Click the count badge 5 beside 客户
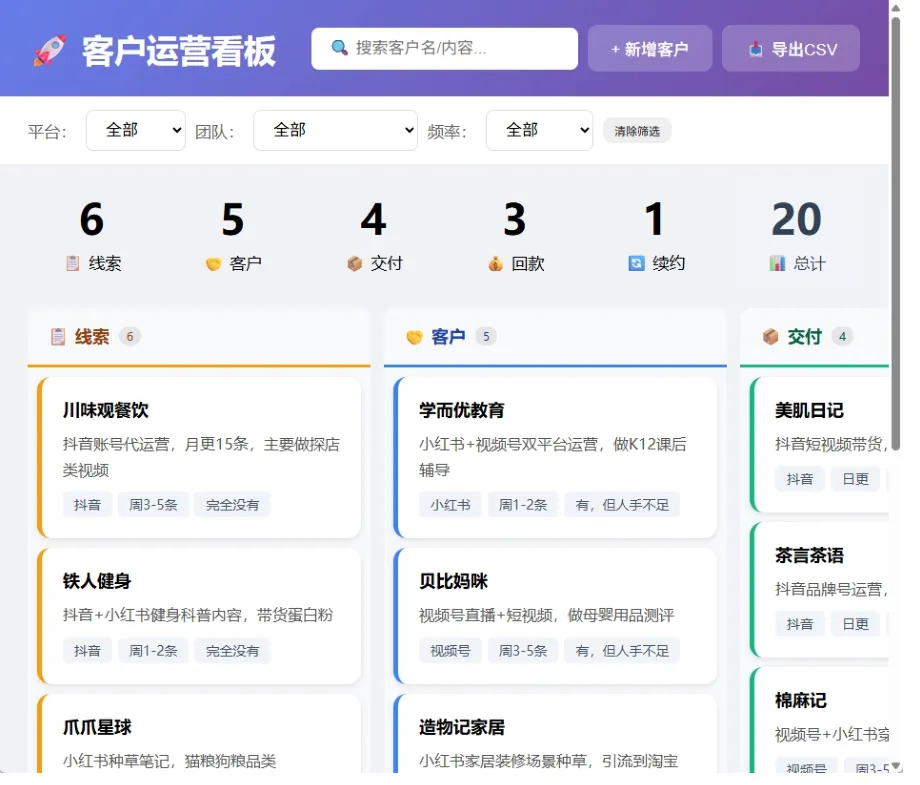Viewport: 920px width, 785px height. click(x=486, y=337)
